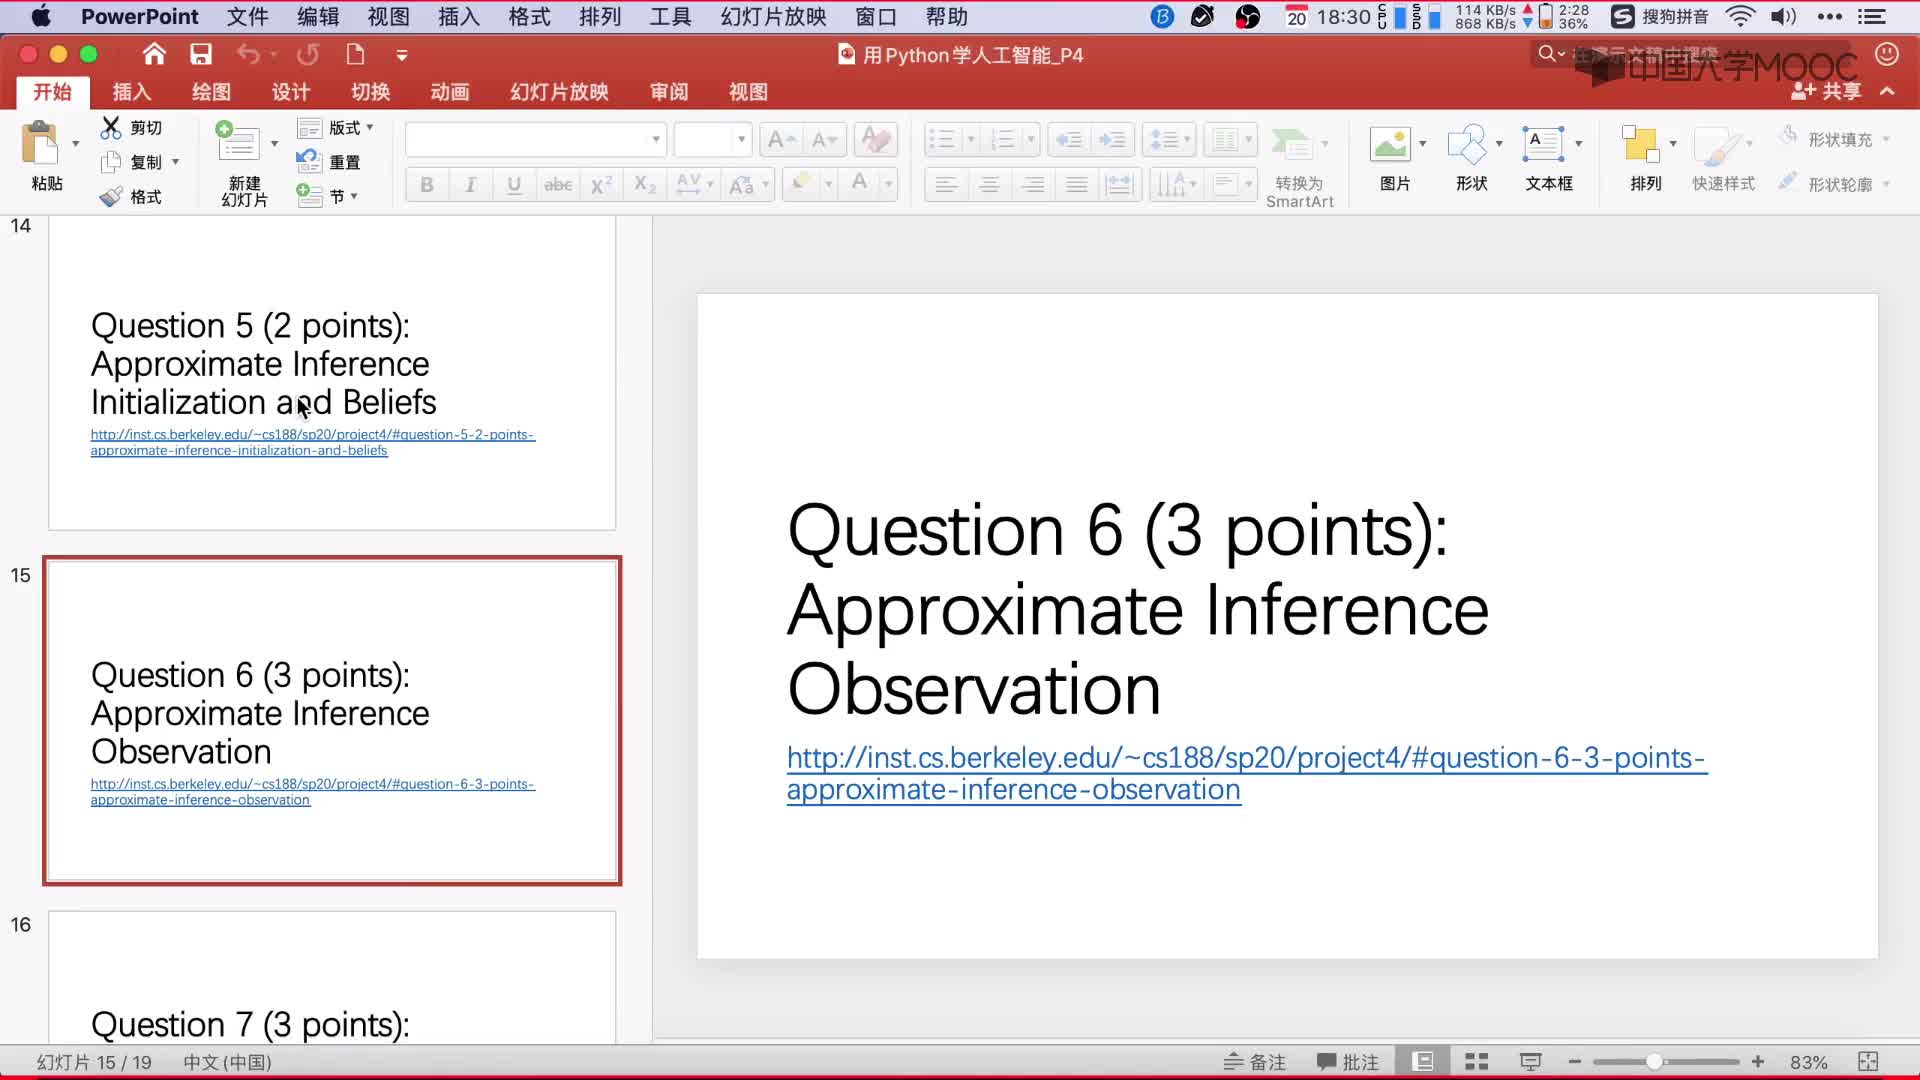The image size is (1920, 1080).
Task: Select slide 16 Question 7 thumbnail
Action: tap(332, 977)
